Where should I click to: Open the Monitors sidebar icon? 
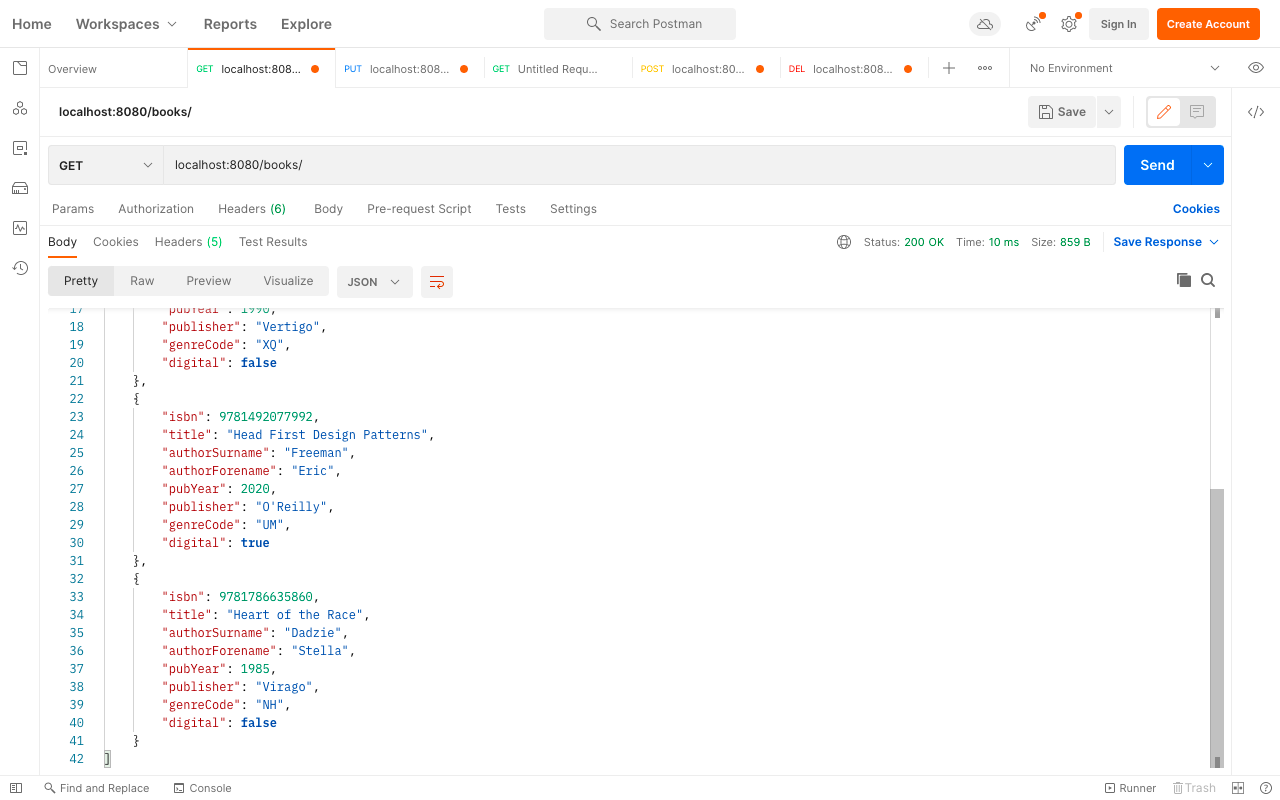pyautogui.click(x=20, y=228)
